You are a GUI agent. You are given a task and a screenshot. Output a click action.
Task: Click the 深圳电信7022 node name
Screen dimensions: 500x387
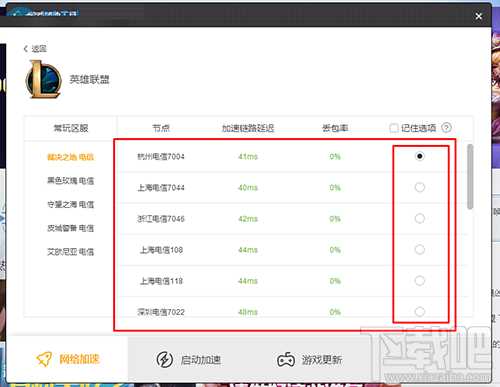pos(161,312)
